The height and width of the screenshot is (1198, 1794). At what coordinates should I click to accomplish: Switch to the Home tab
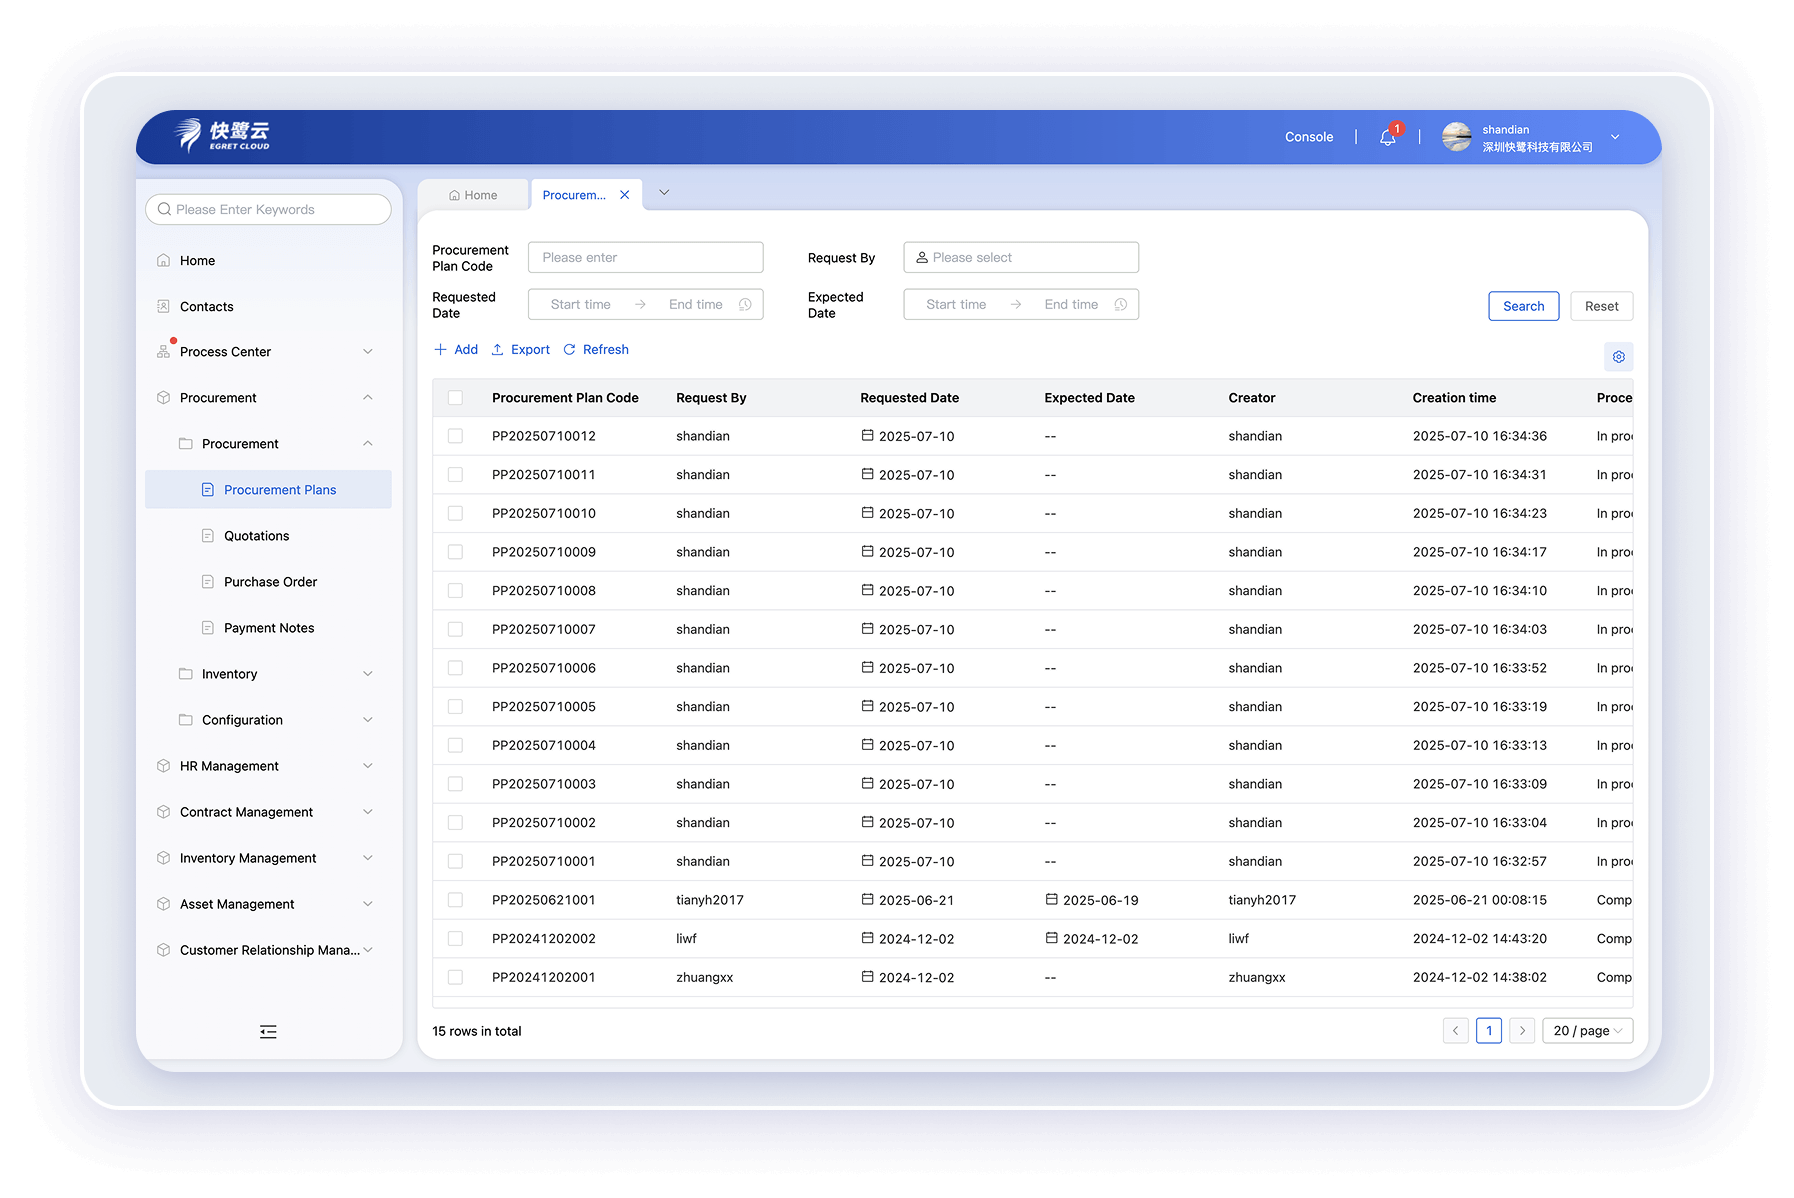pyautogui.click(x=472, y=194)
